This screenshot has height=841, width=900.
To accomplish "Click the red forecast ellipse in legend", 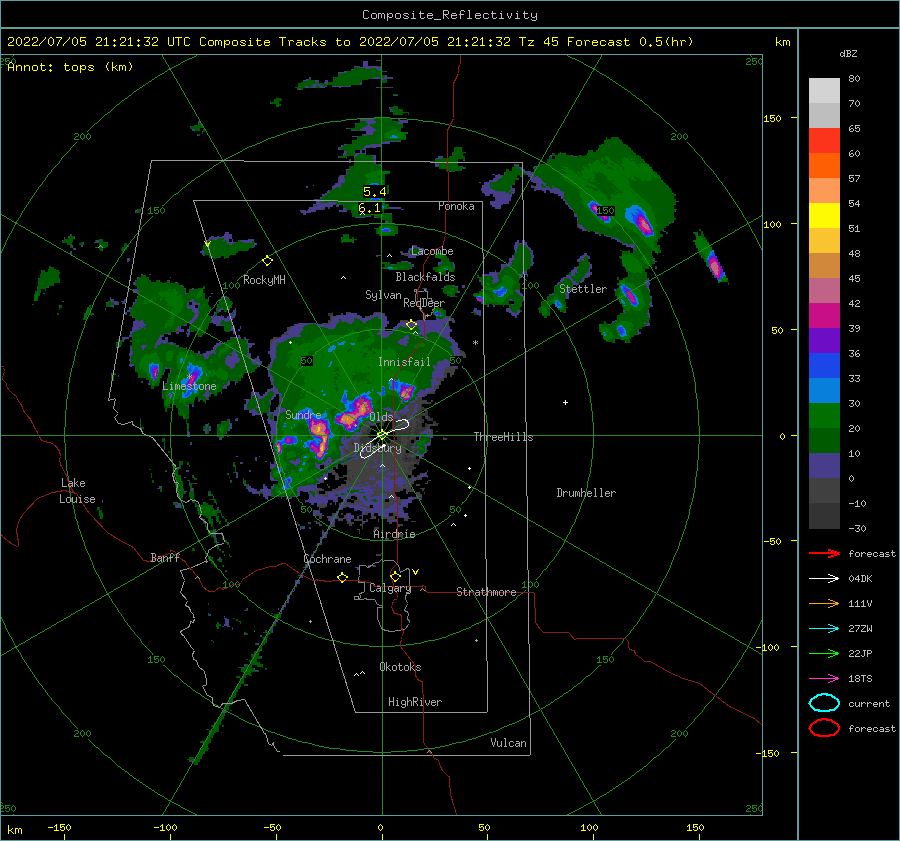I will click(824, 728).
